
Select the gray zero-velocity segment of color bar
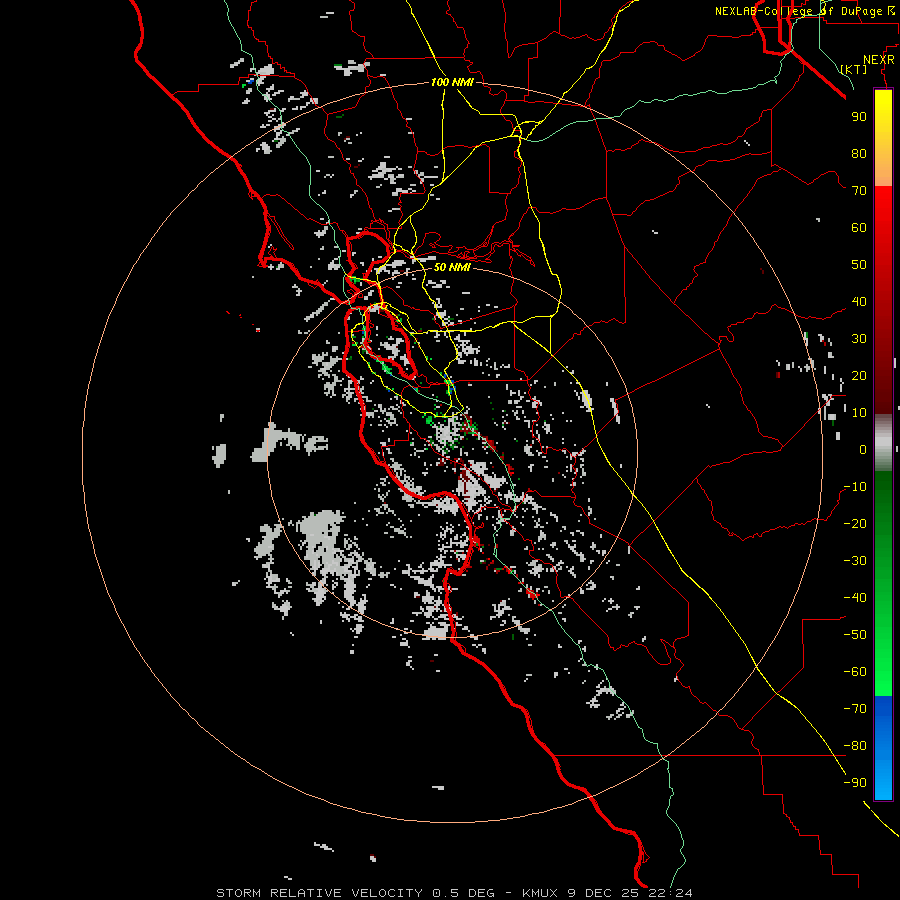pos(883,443)
